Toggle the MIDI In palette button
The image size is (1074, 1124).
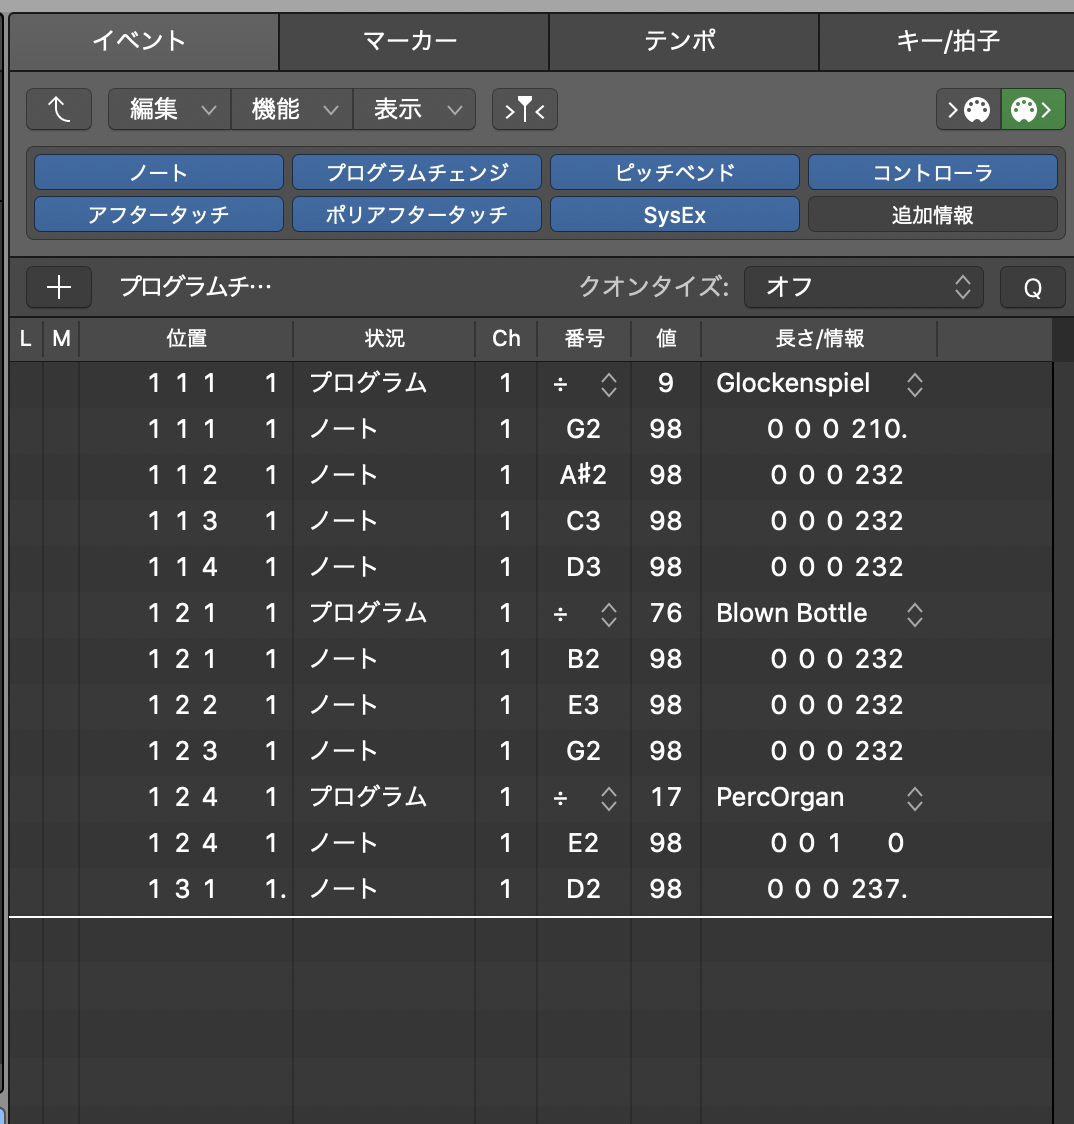coord(968,110)
